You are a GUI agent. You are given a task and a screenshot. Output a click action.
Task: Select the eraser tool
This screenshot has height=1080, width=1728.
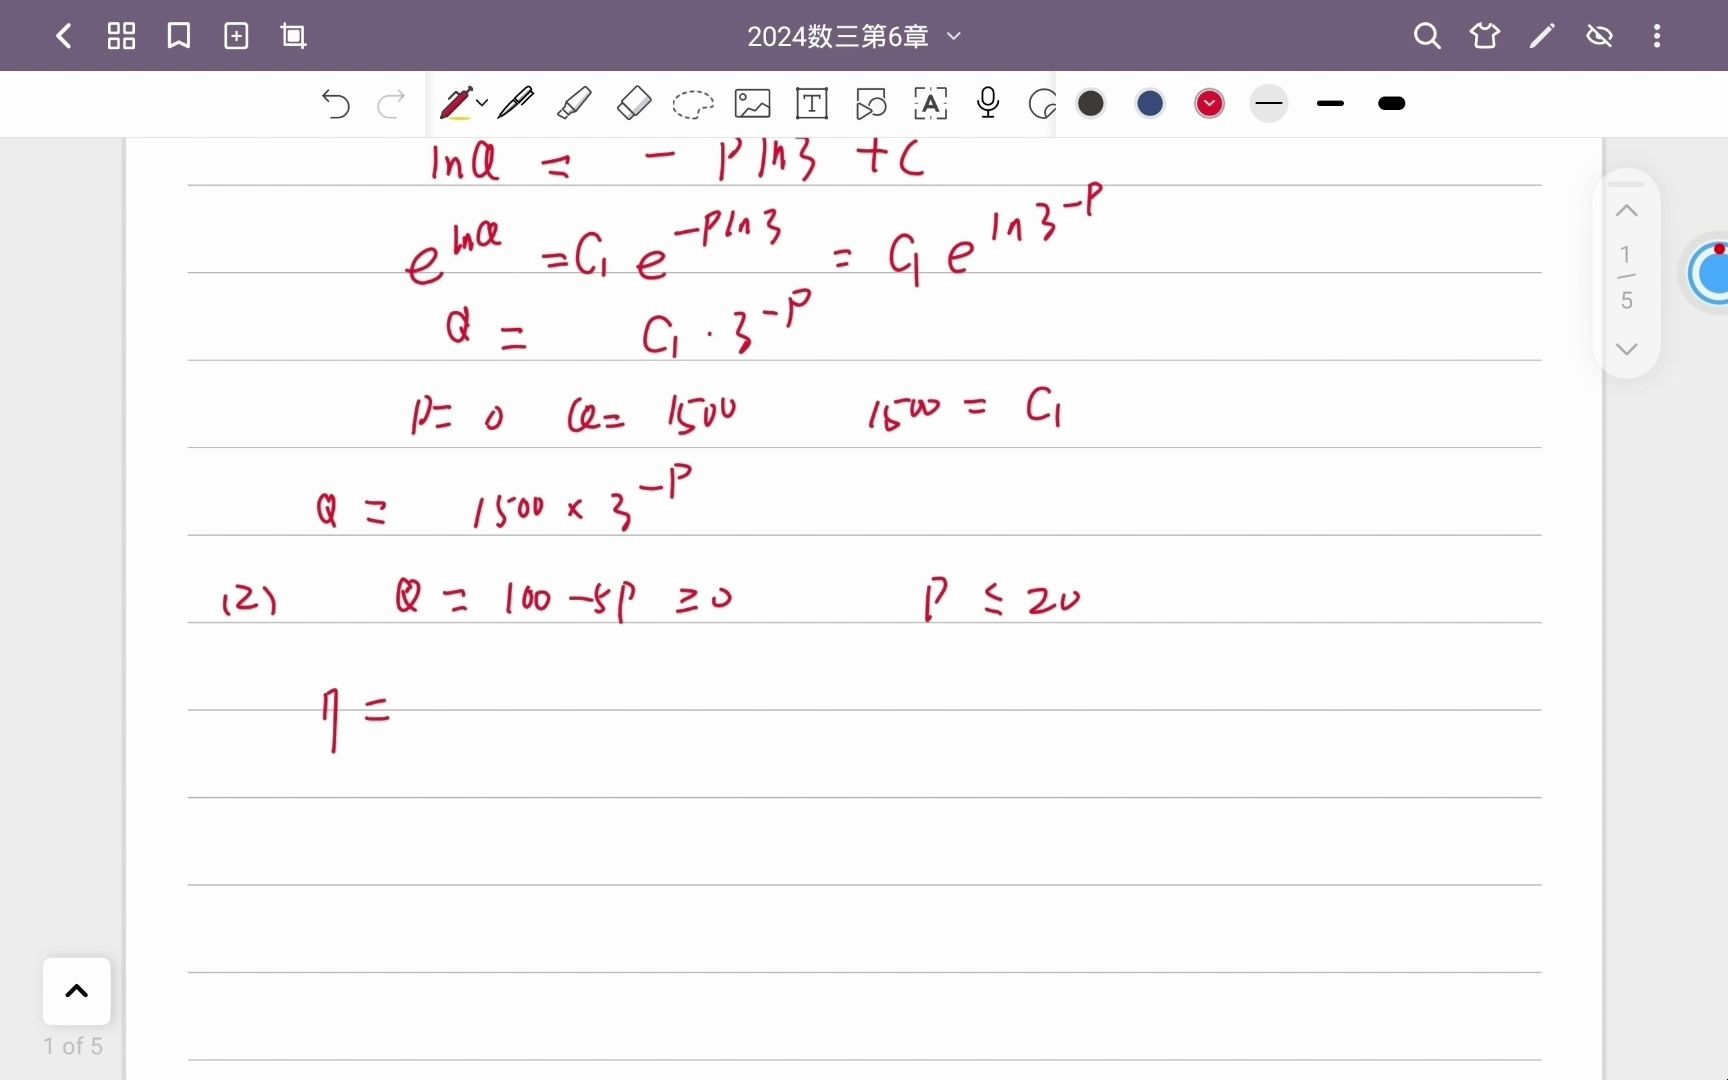(x=634, y=103)
